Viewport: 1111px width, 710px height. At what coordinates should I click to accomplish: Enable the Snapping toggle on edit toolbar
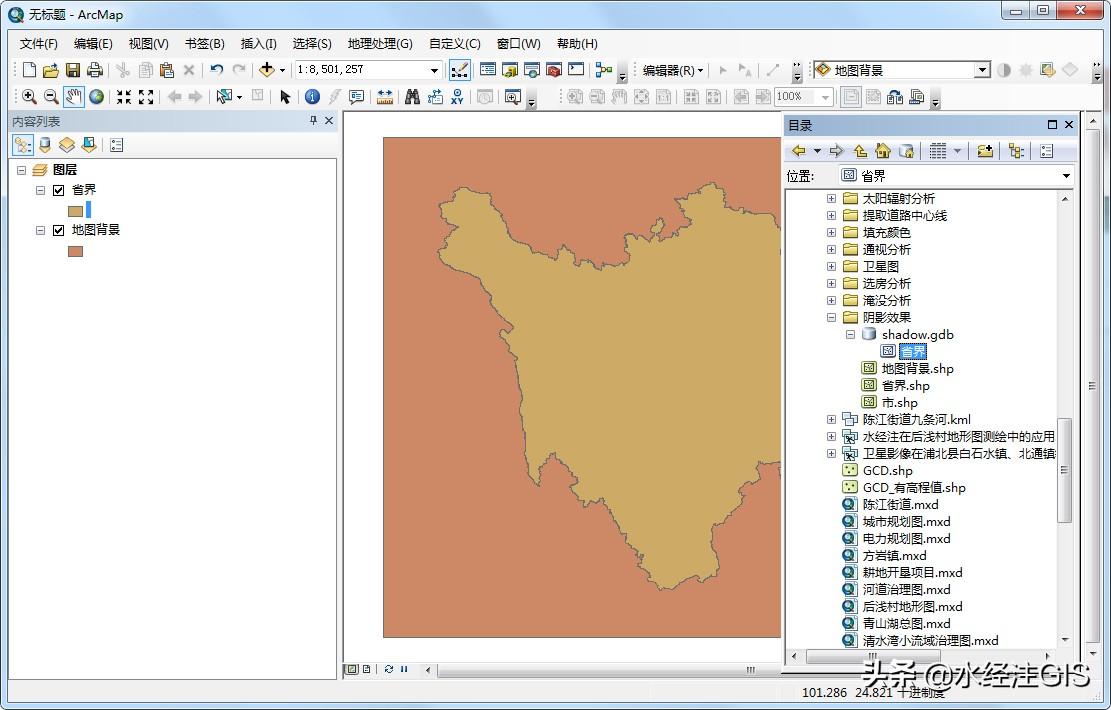(462, 70)
